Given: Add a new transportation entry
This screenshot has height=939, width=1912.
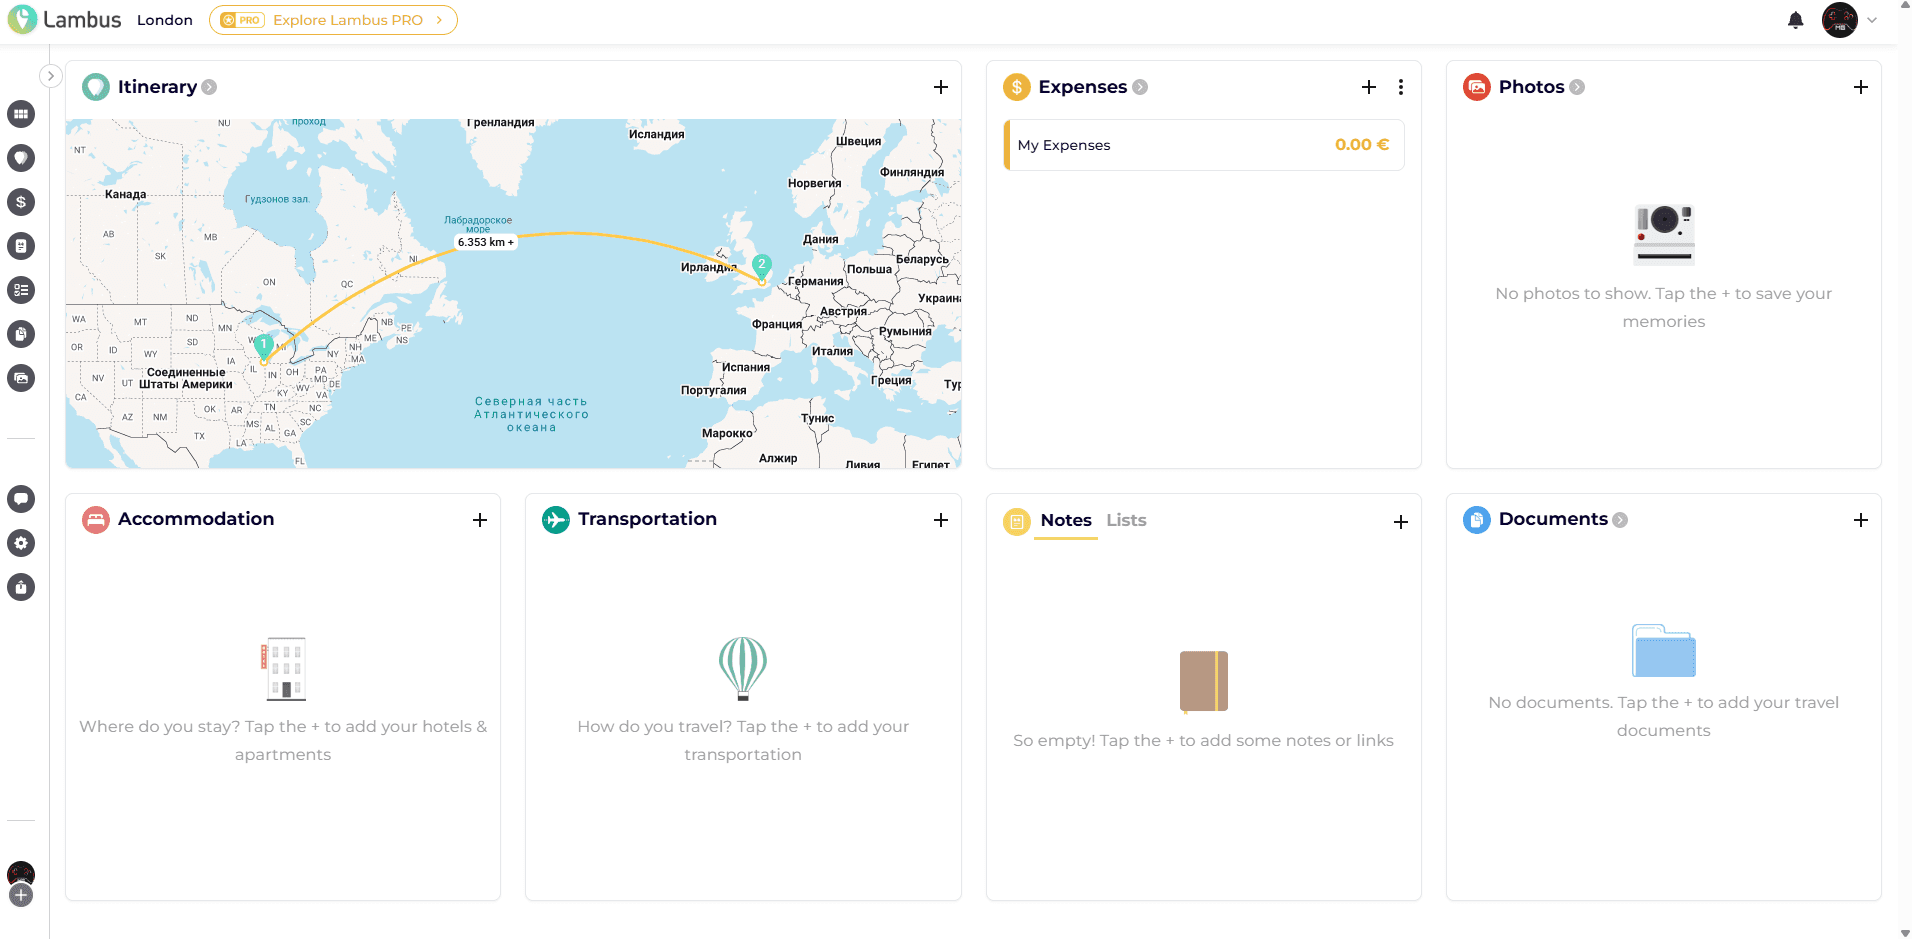Looking at the screenshot, I should pyautogui.click(x=940, y=520).
